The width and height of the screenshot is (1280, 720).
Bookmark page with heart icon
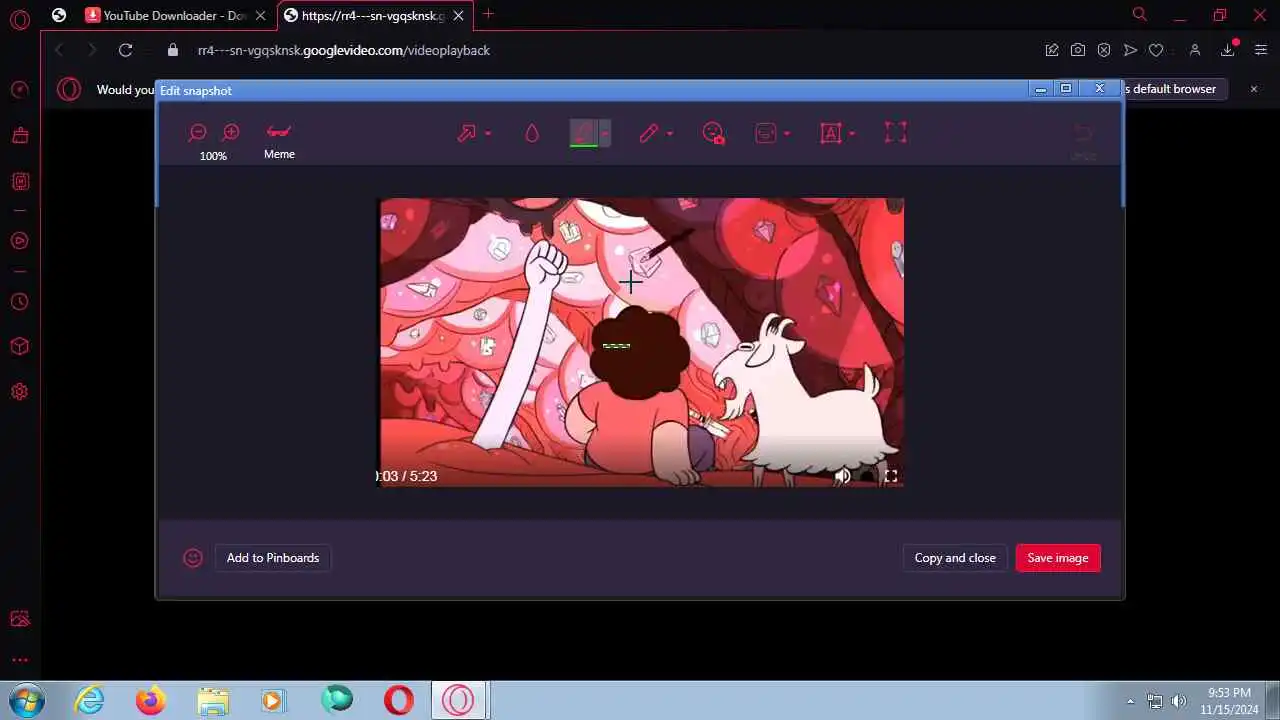1156,50
